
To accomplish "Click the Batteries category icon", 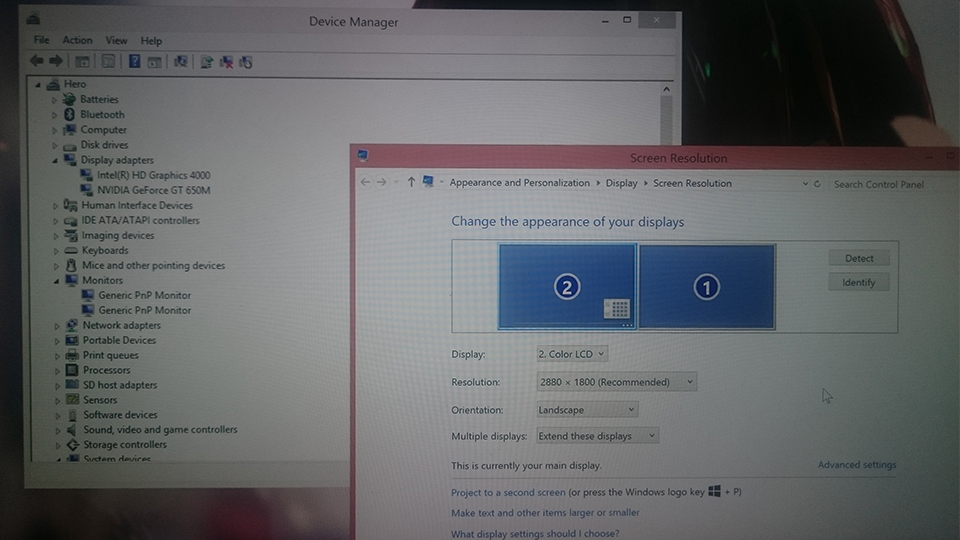I will [x=69, y=99].
